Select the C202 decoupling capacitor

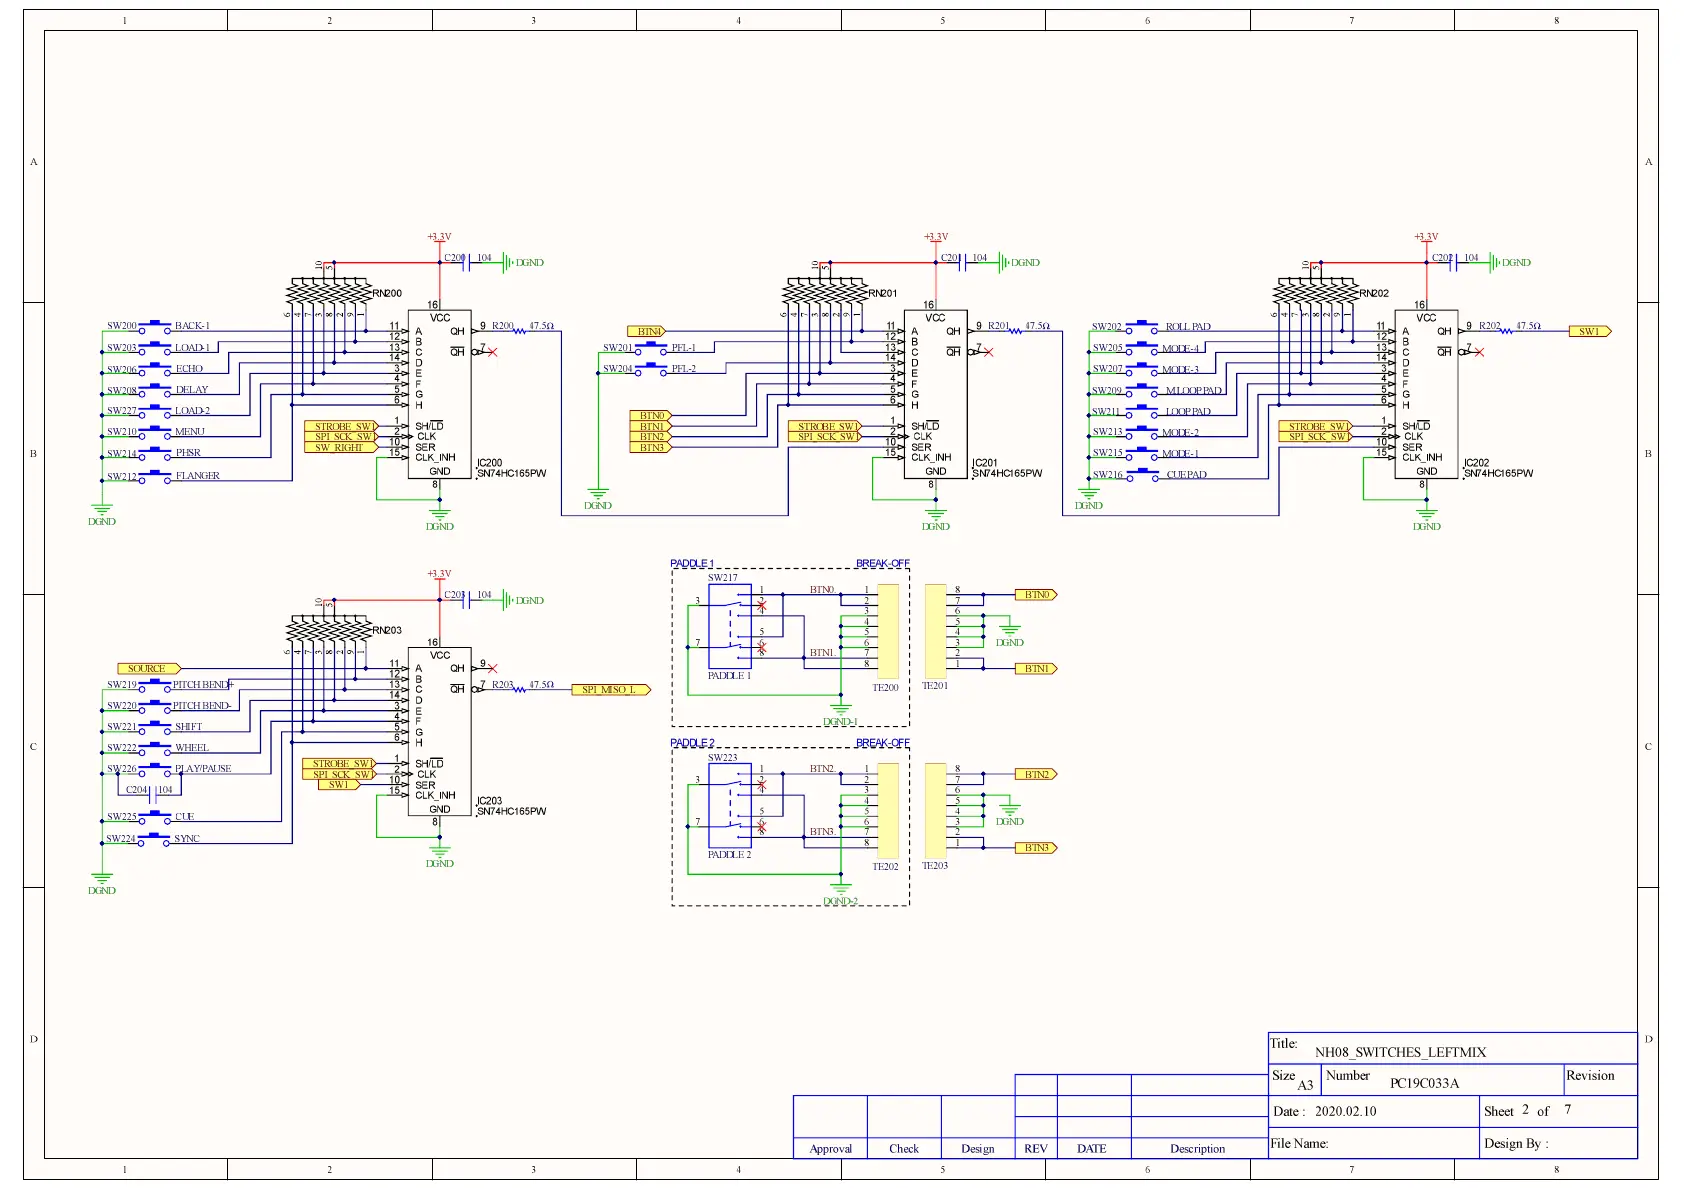point(1455,261)
